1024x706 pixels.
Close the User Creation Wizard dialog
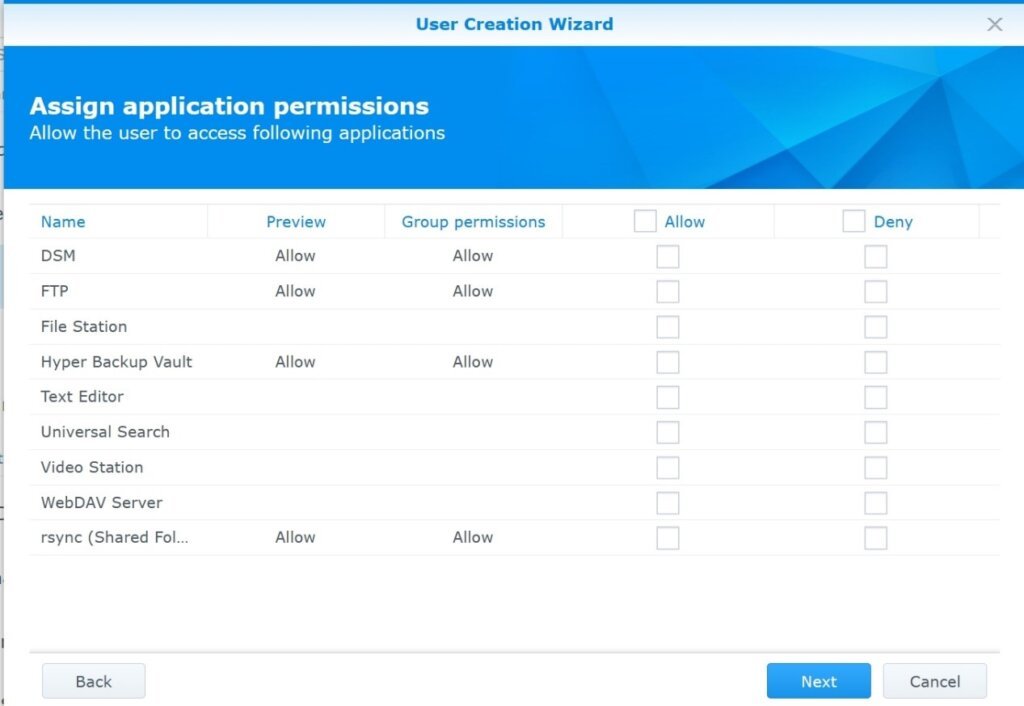click(x=994, y=24)
